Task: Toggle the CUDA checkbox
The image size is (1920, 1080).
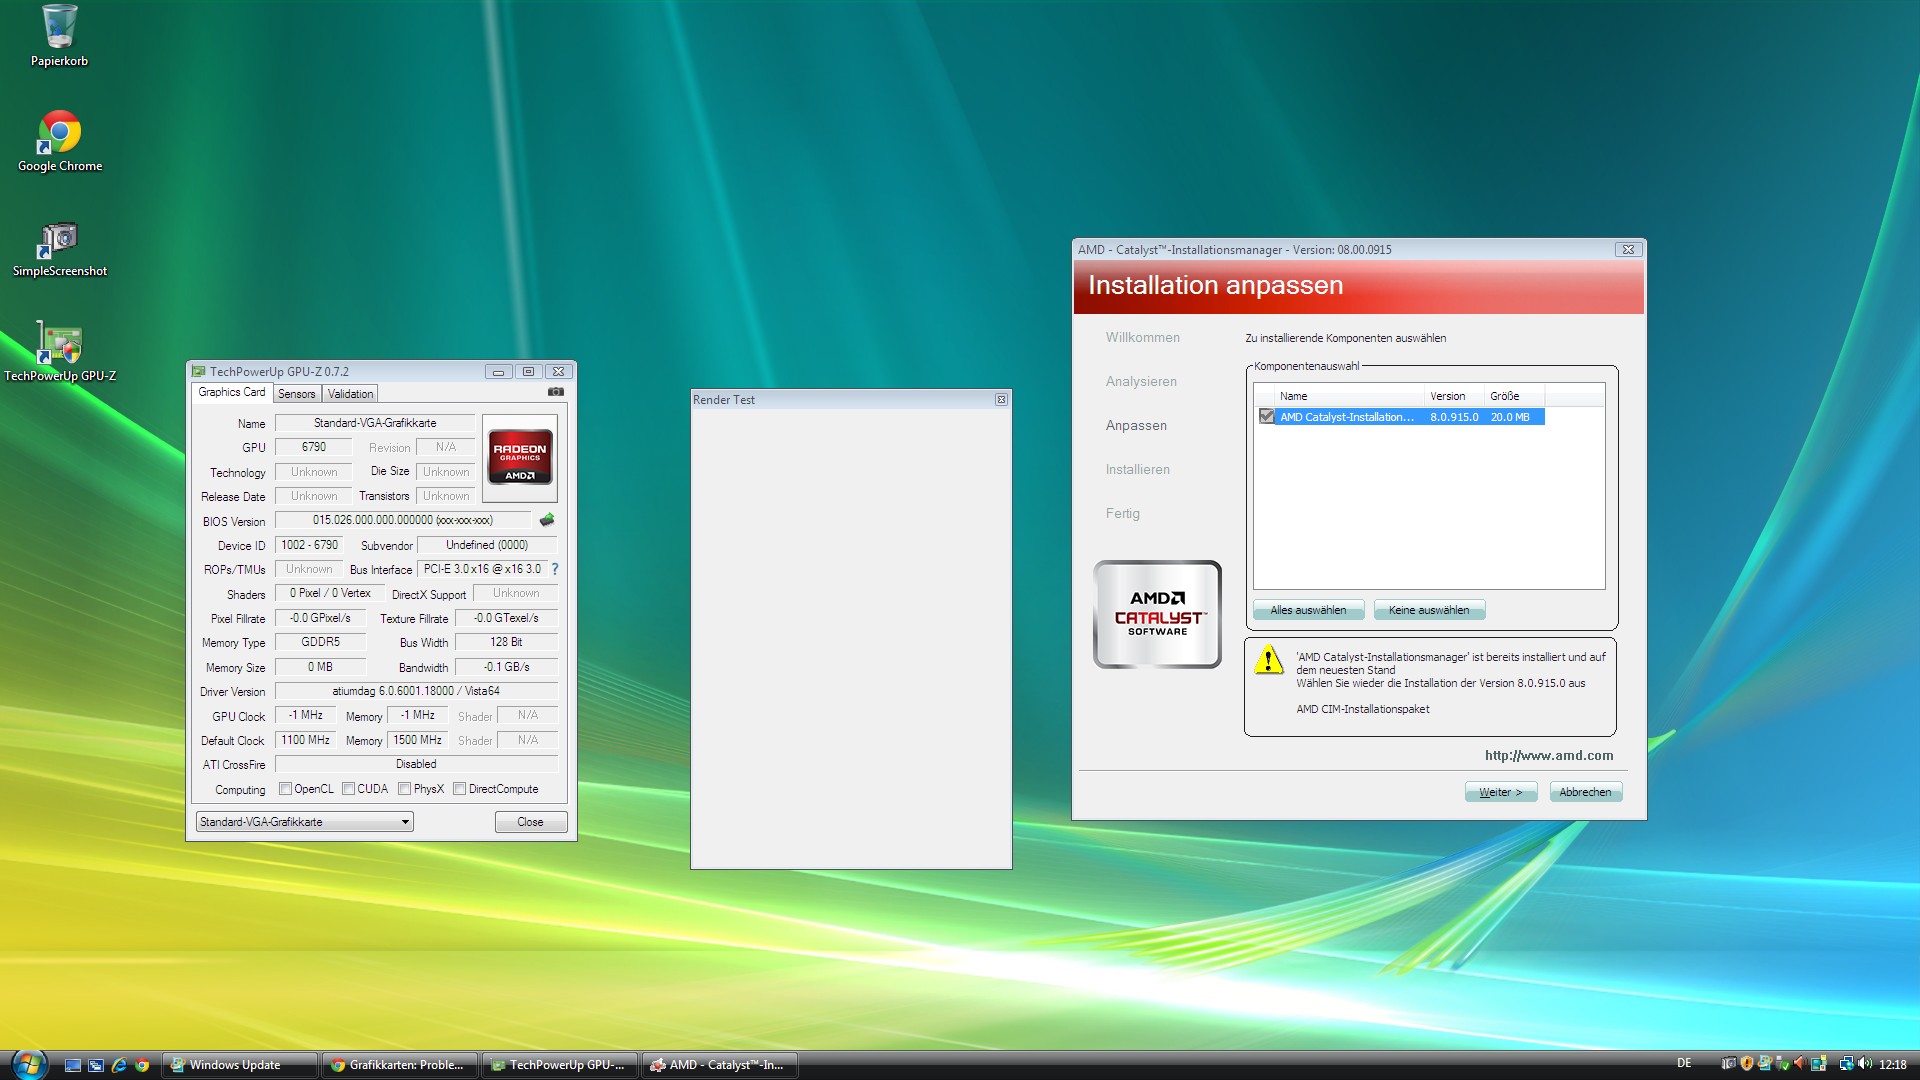Action: (x=349, y=789)
